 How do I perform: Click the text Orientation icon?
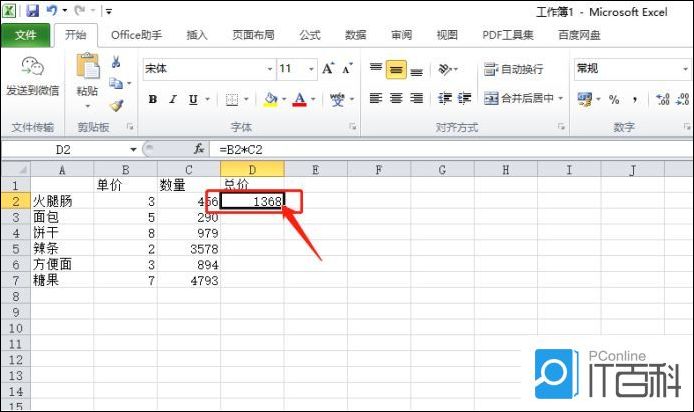[x=444, y=69]
